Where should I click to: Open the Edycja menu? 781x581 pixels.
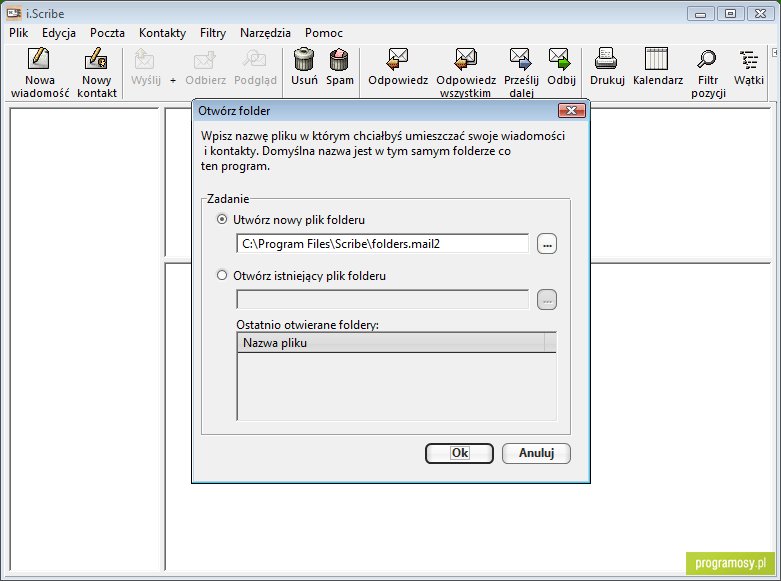(x=59, y=33)
